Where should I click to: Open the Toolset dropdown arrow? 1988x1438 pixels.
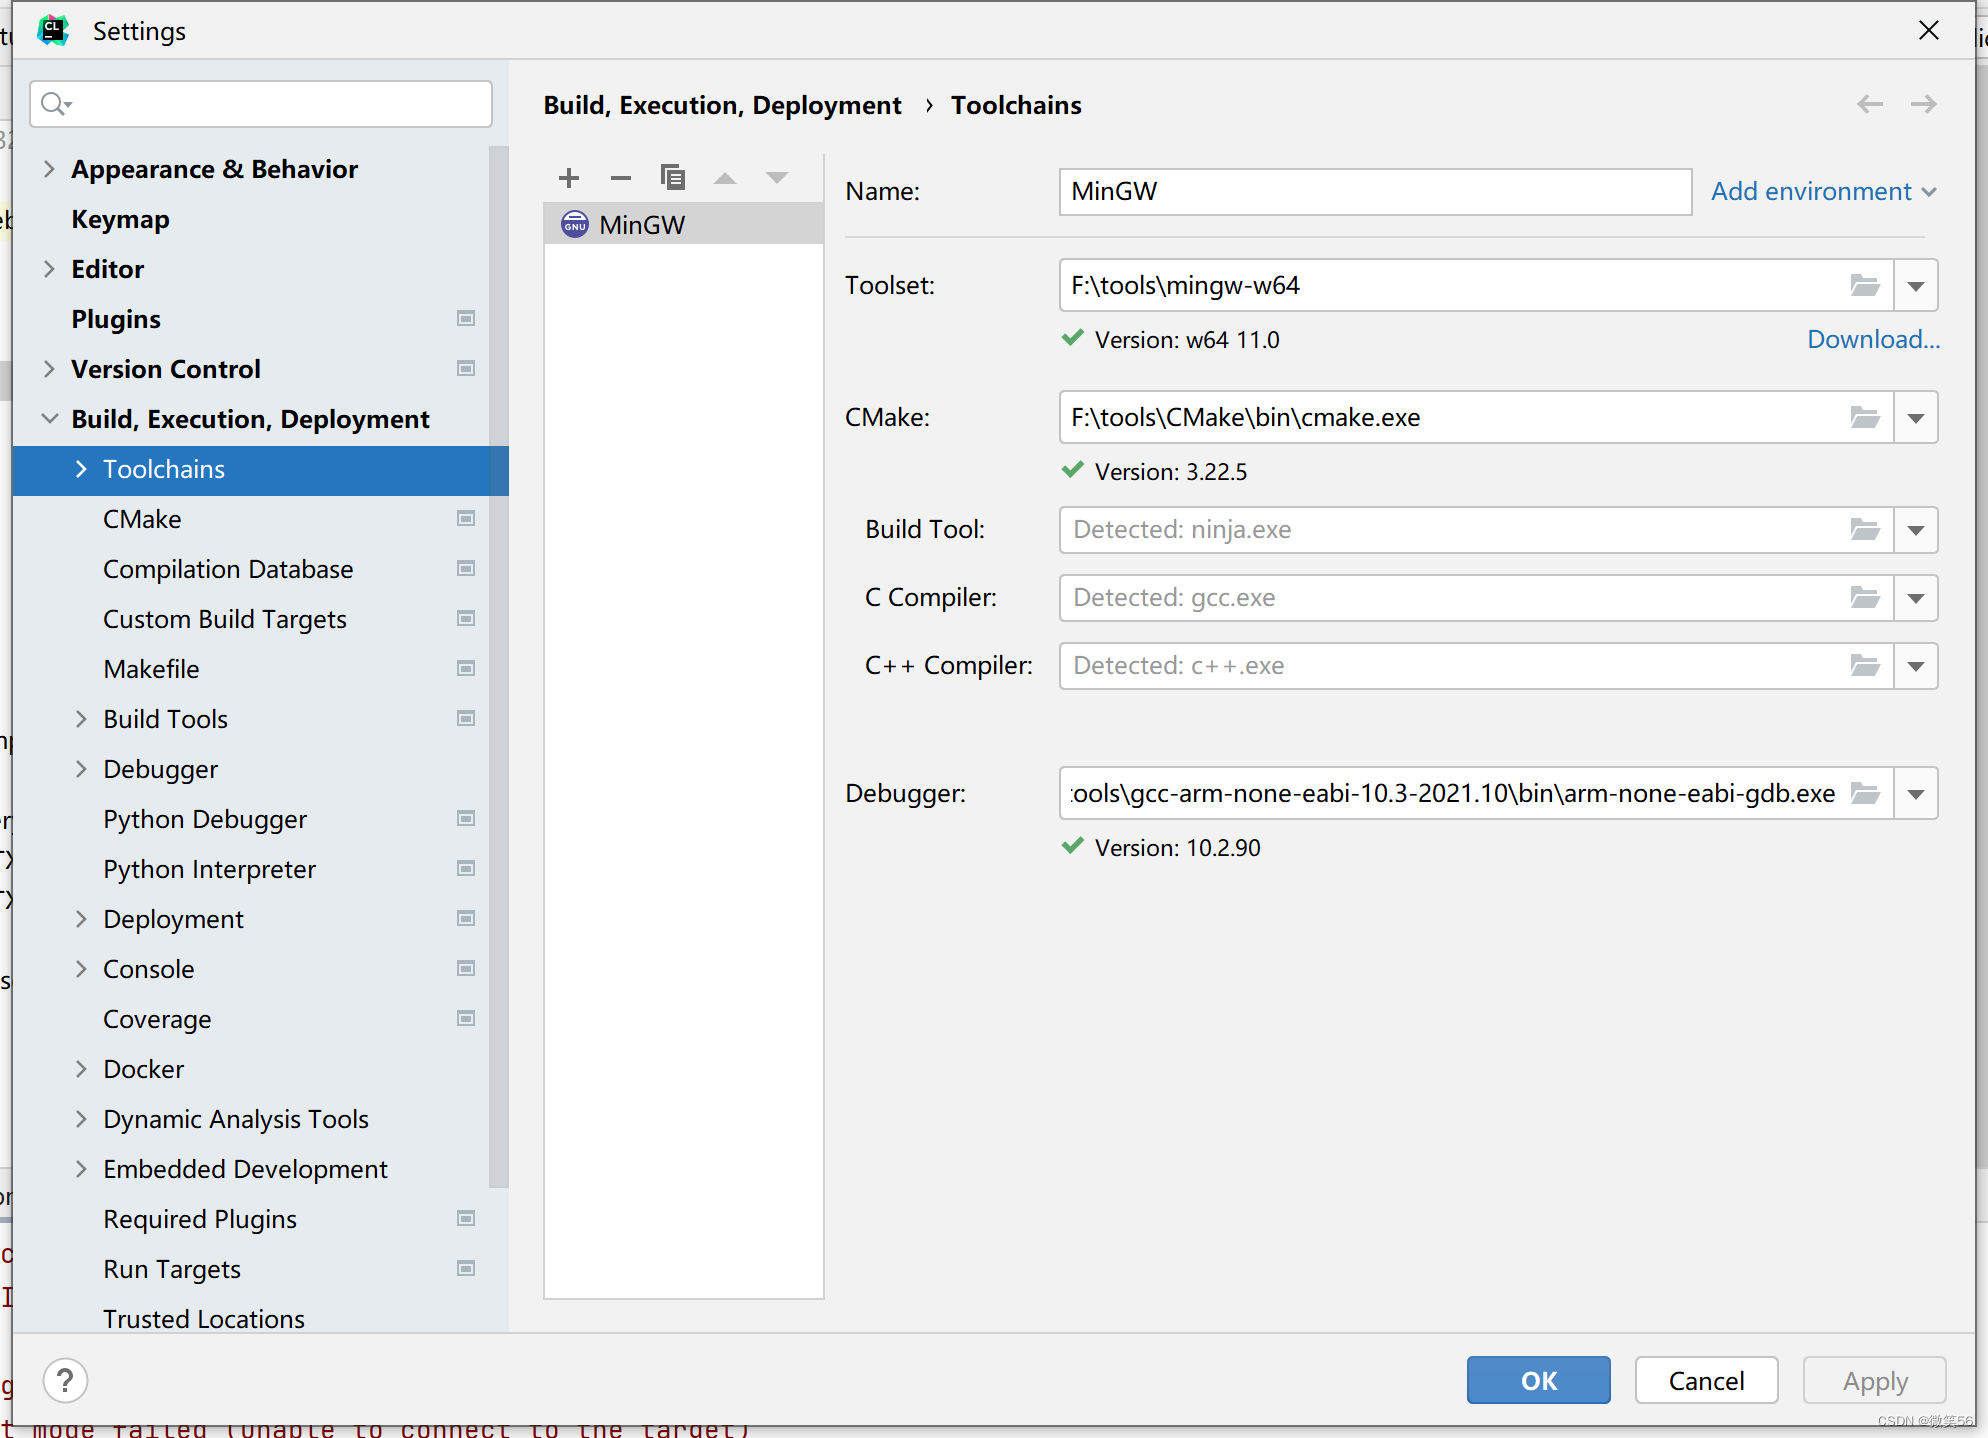[1915, 286]
